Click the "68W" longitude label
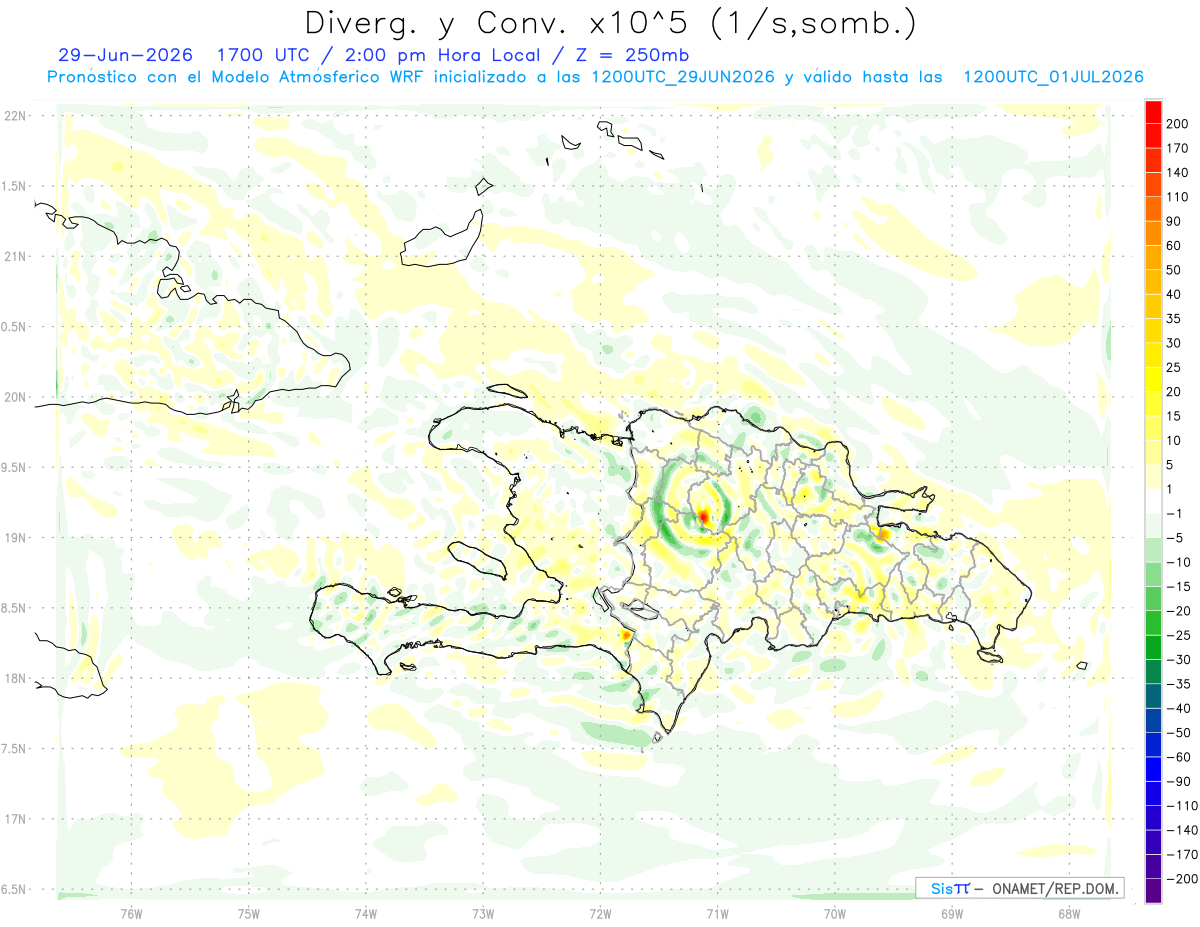Viewport: 1200px width, 927px height. 1068,913
